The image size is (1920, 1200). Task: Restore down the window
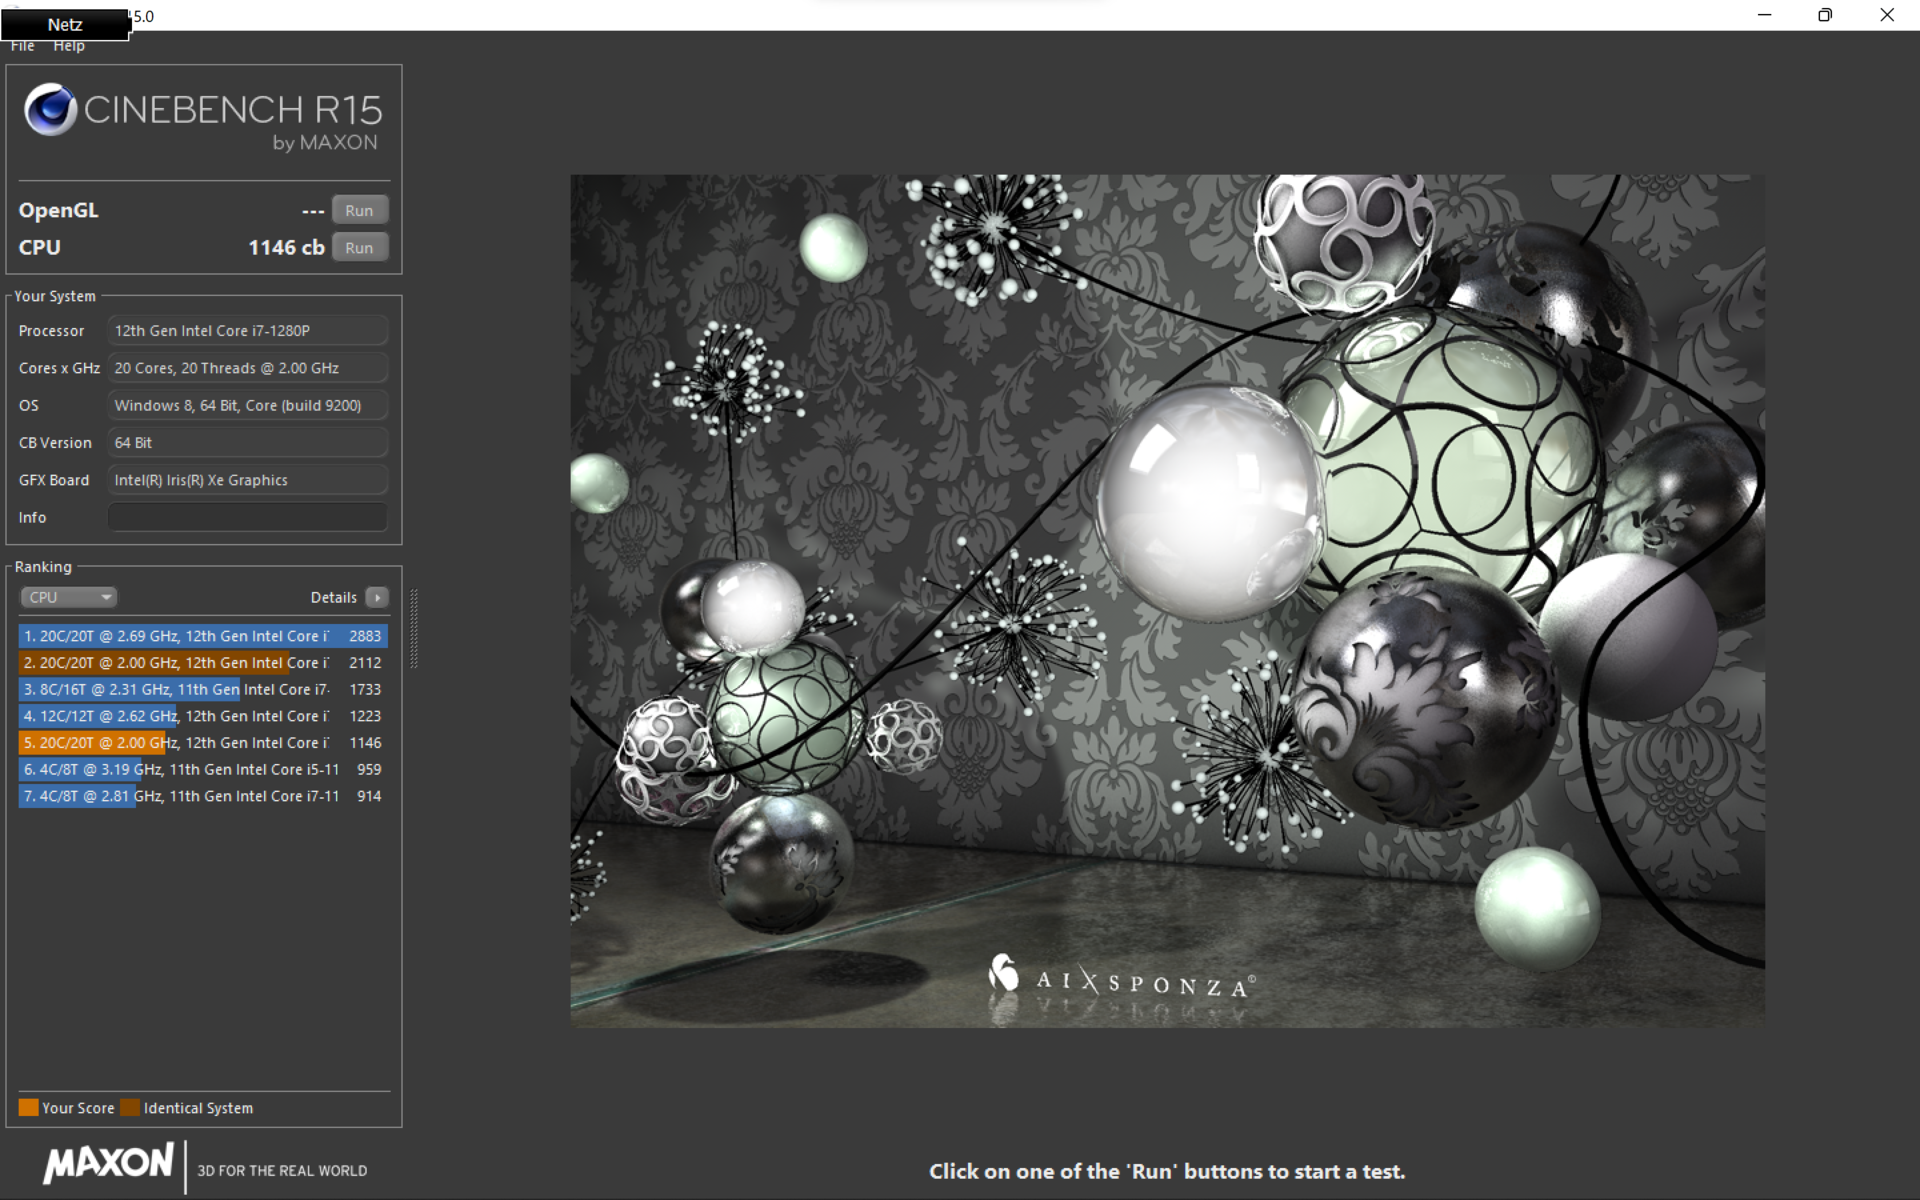(1825, 15)
